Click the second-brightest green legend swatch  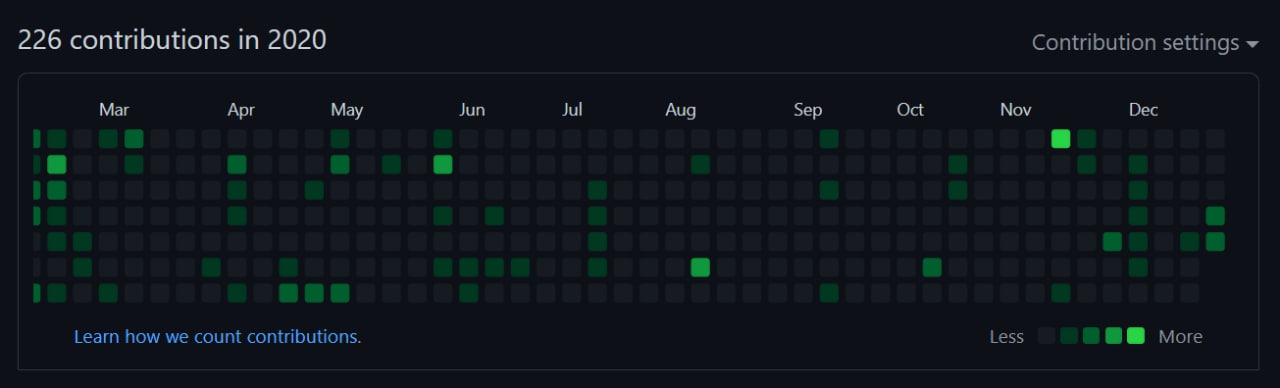click(1114, 336)
